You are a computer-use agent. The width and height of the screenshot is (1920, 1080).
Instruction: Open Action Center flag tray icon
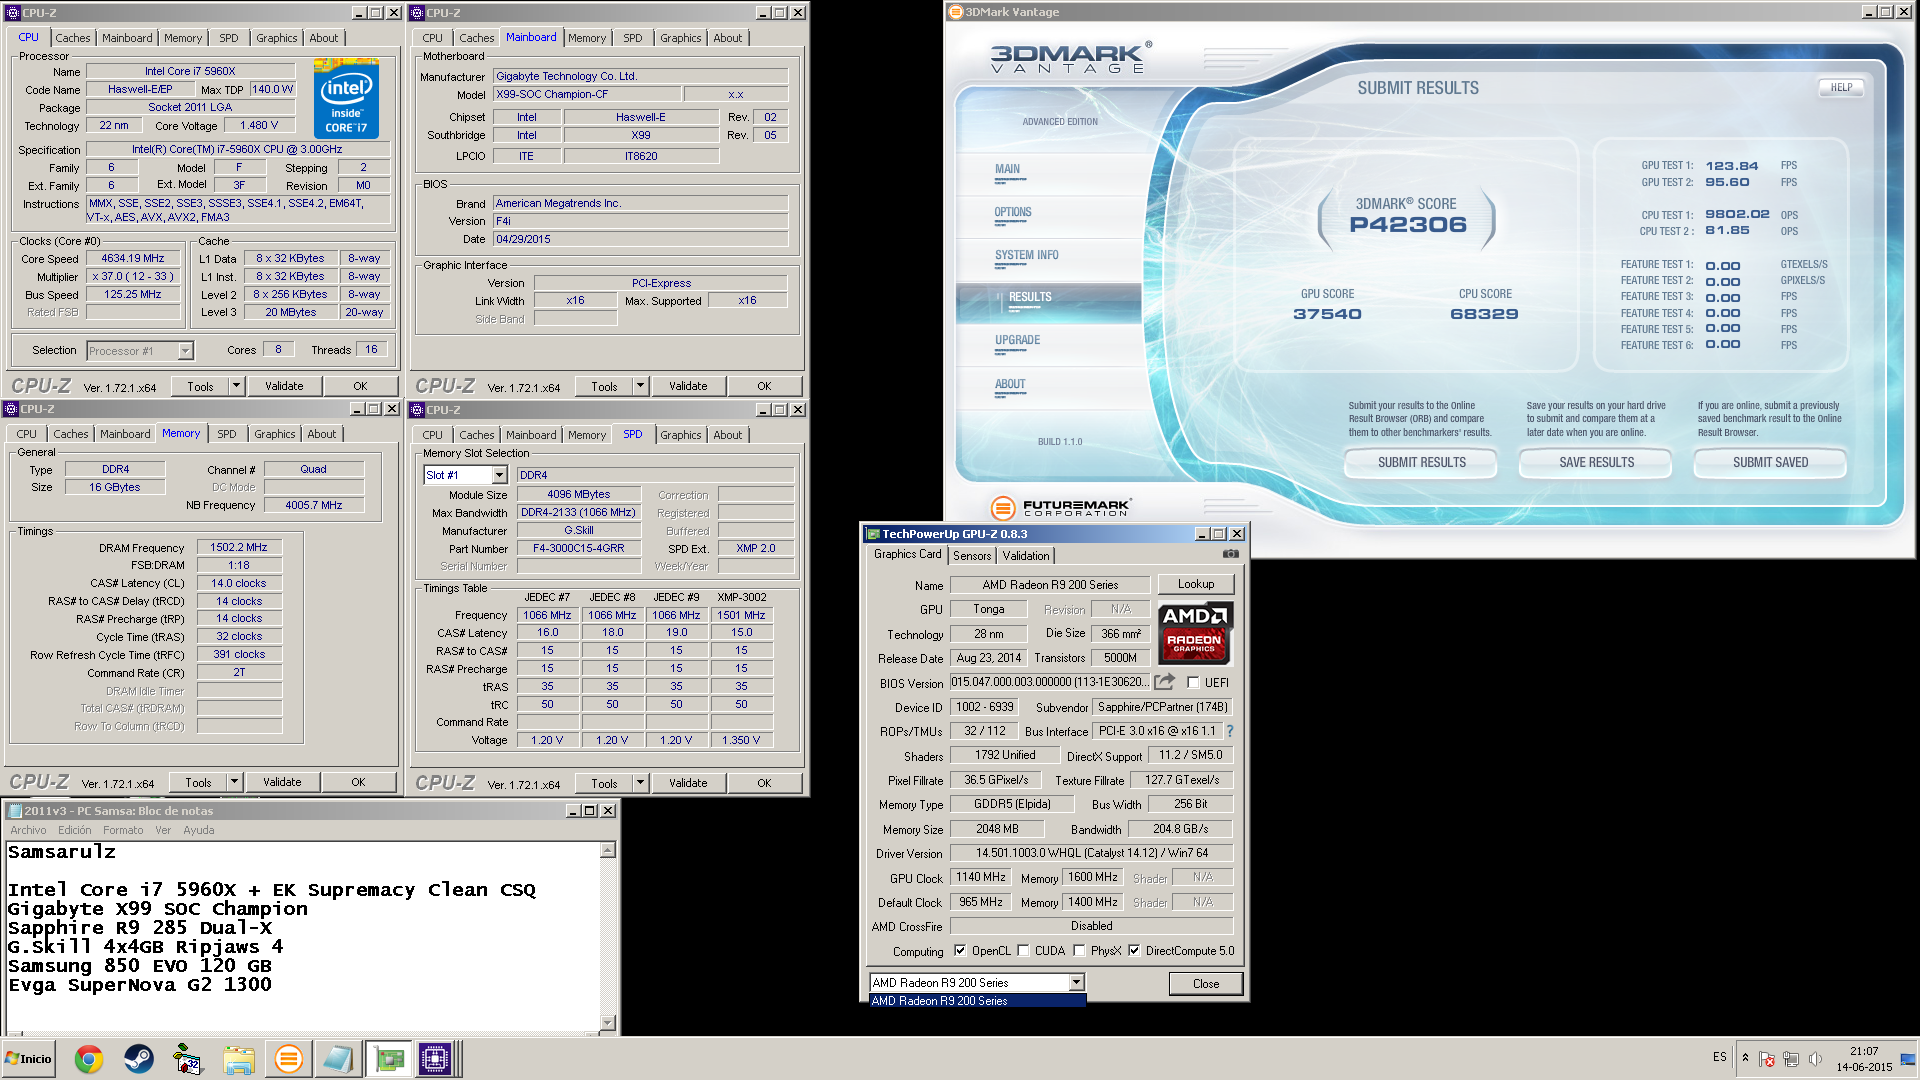point(1767,1059)
